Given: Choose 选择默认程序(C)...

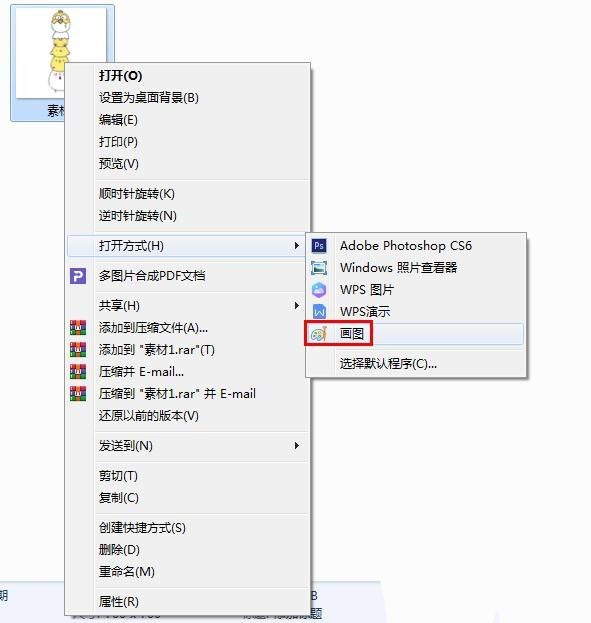Looking at the screenshot, I should point(416,364).
